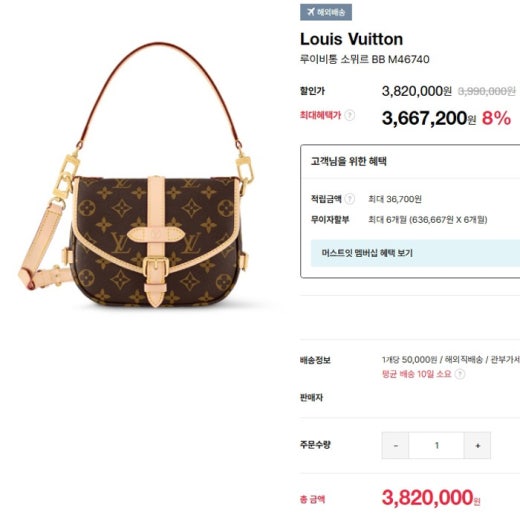The height and width of the screenshot is (520, 520).
Task: Click the 8% discount rate label
Action: 496,118
